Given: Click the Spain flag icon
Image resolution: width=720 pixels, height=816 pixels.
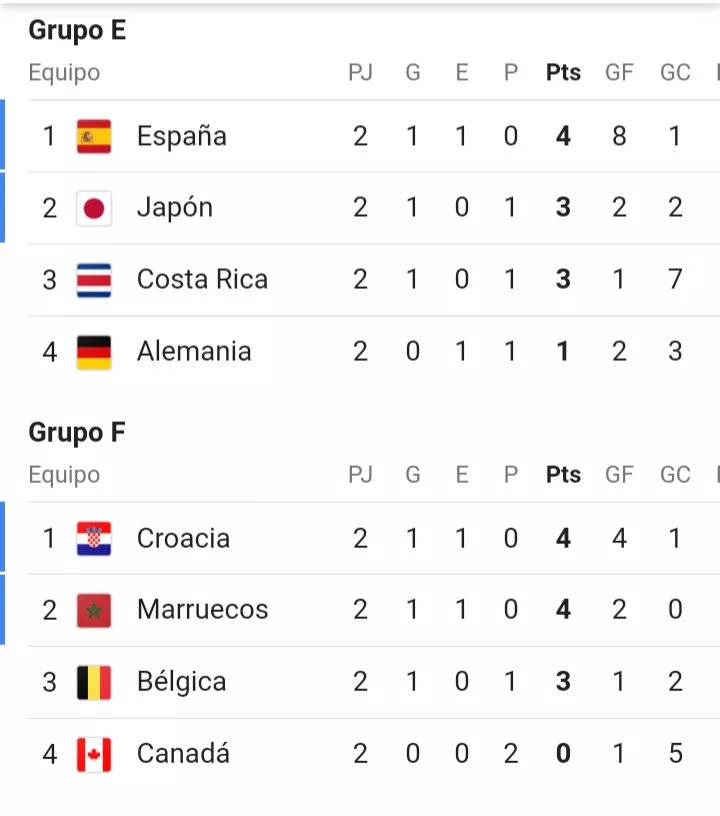Looking at the screenshot, I should pos(94,136).
